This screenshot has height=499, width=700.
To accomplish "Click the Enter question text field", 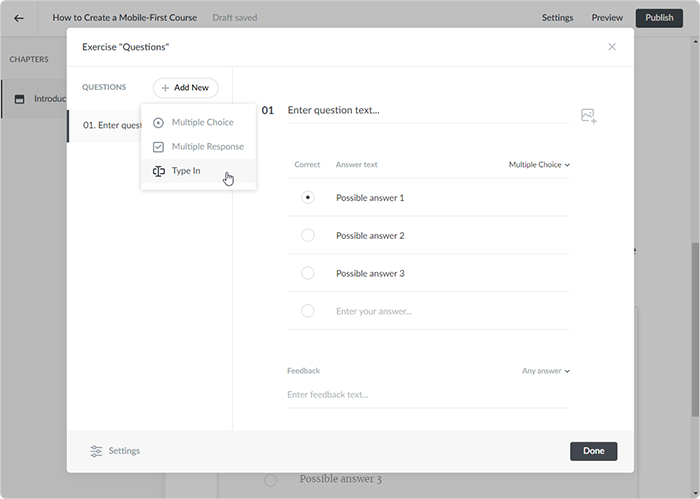I will (x=428, y=111).
